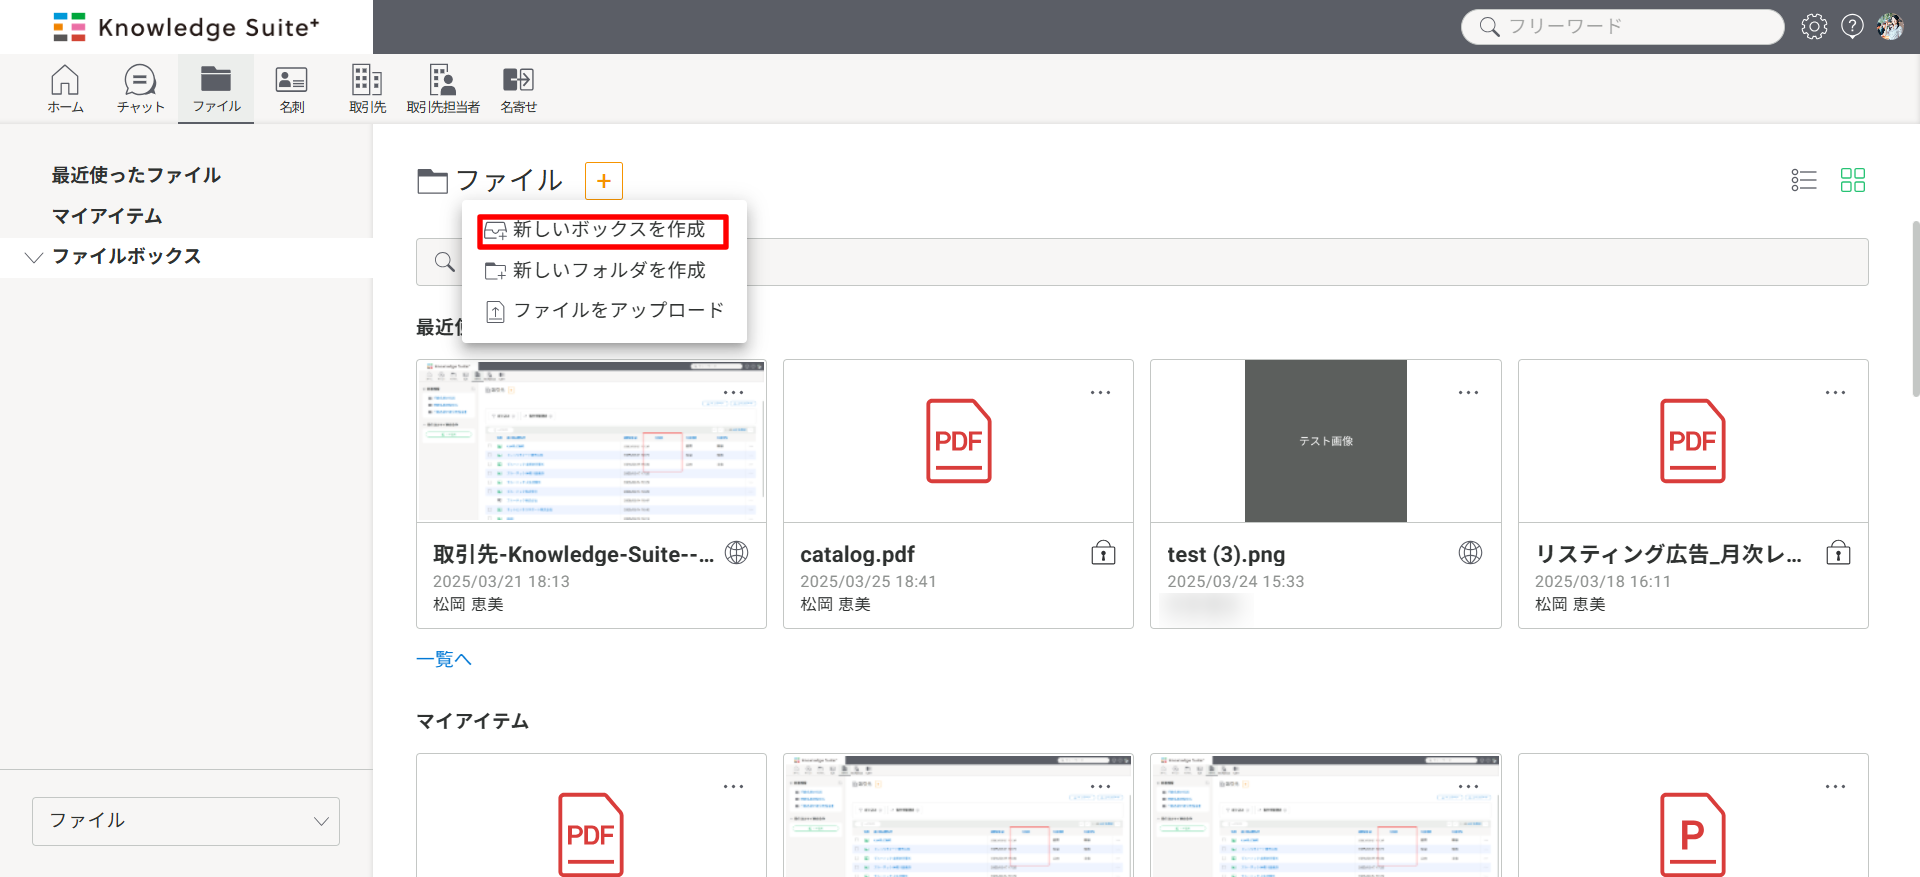The width and height of the screenshot is (1920, 877).
Task: Open the Client contacts (取引先担当者) icon
Action: 442,88
